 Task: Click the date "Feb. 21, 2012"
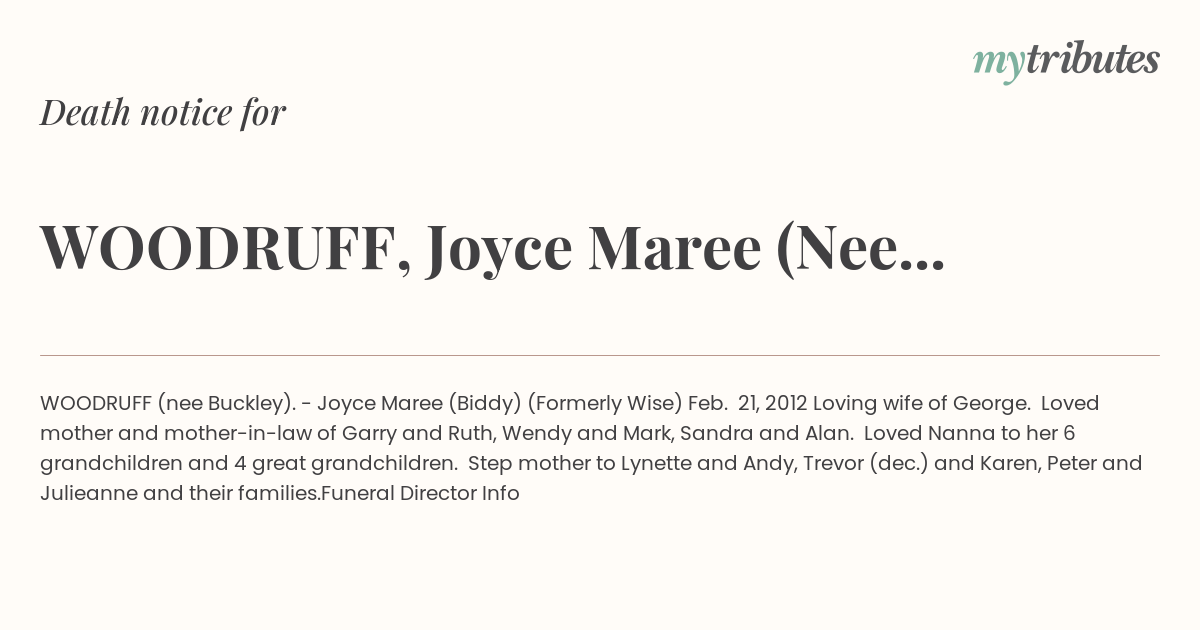(747, 404)
